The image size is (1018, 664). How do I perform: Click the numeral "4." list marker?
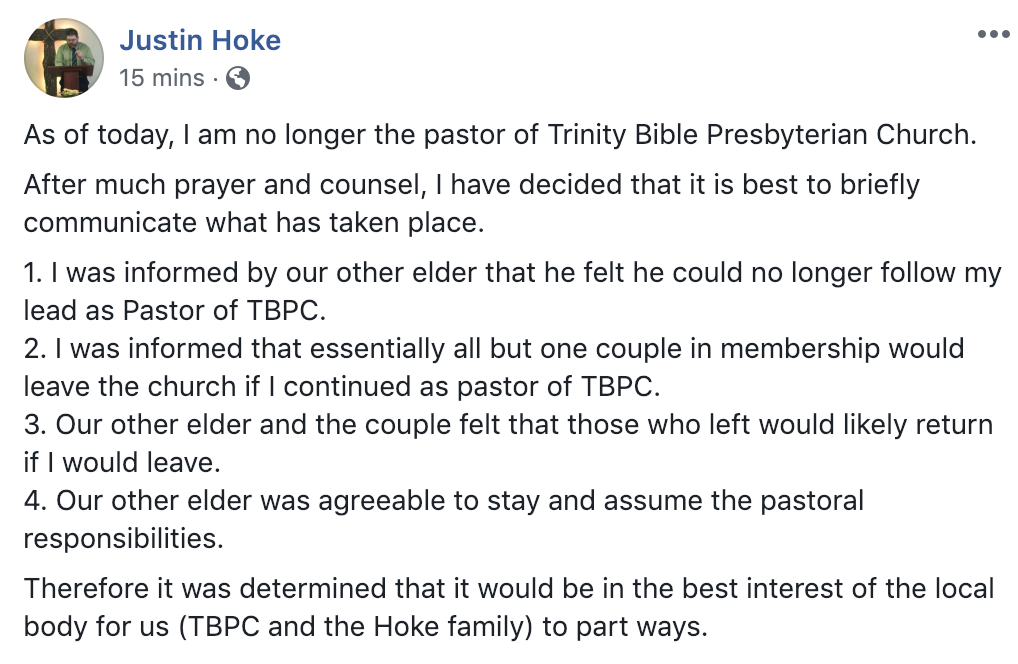tap(35, 500)
